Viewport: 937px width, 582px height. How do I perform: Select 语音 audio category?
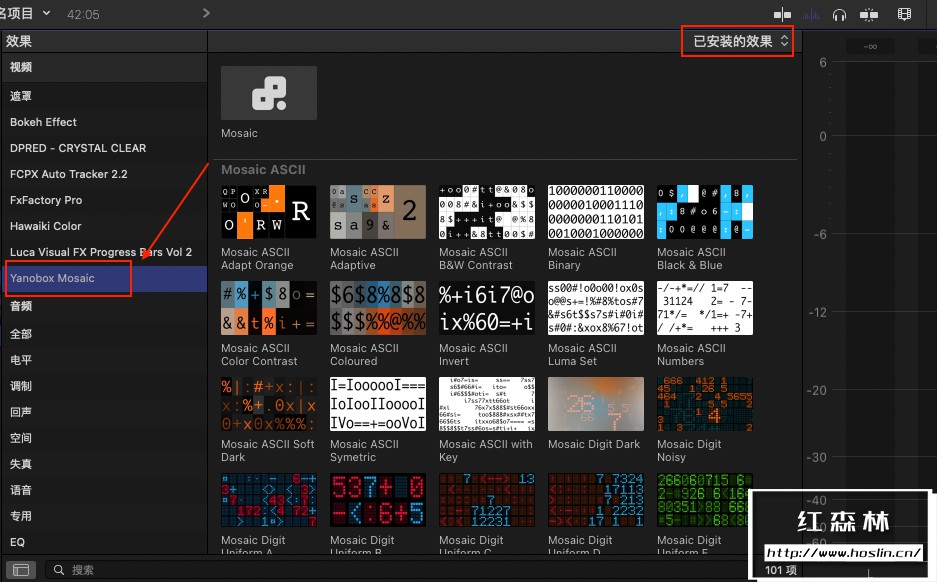[103, 490]
